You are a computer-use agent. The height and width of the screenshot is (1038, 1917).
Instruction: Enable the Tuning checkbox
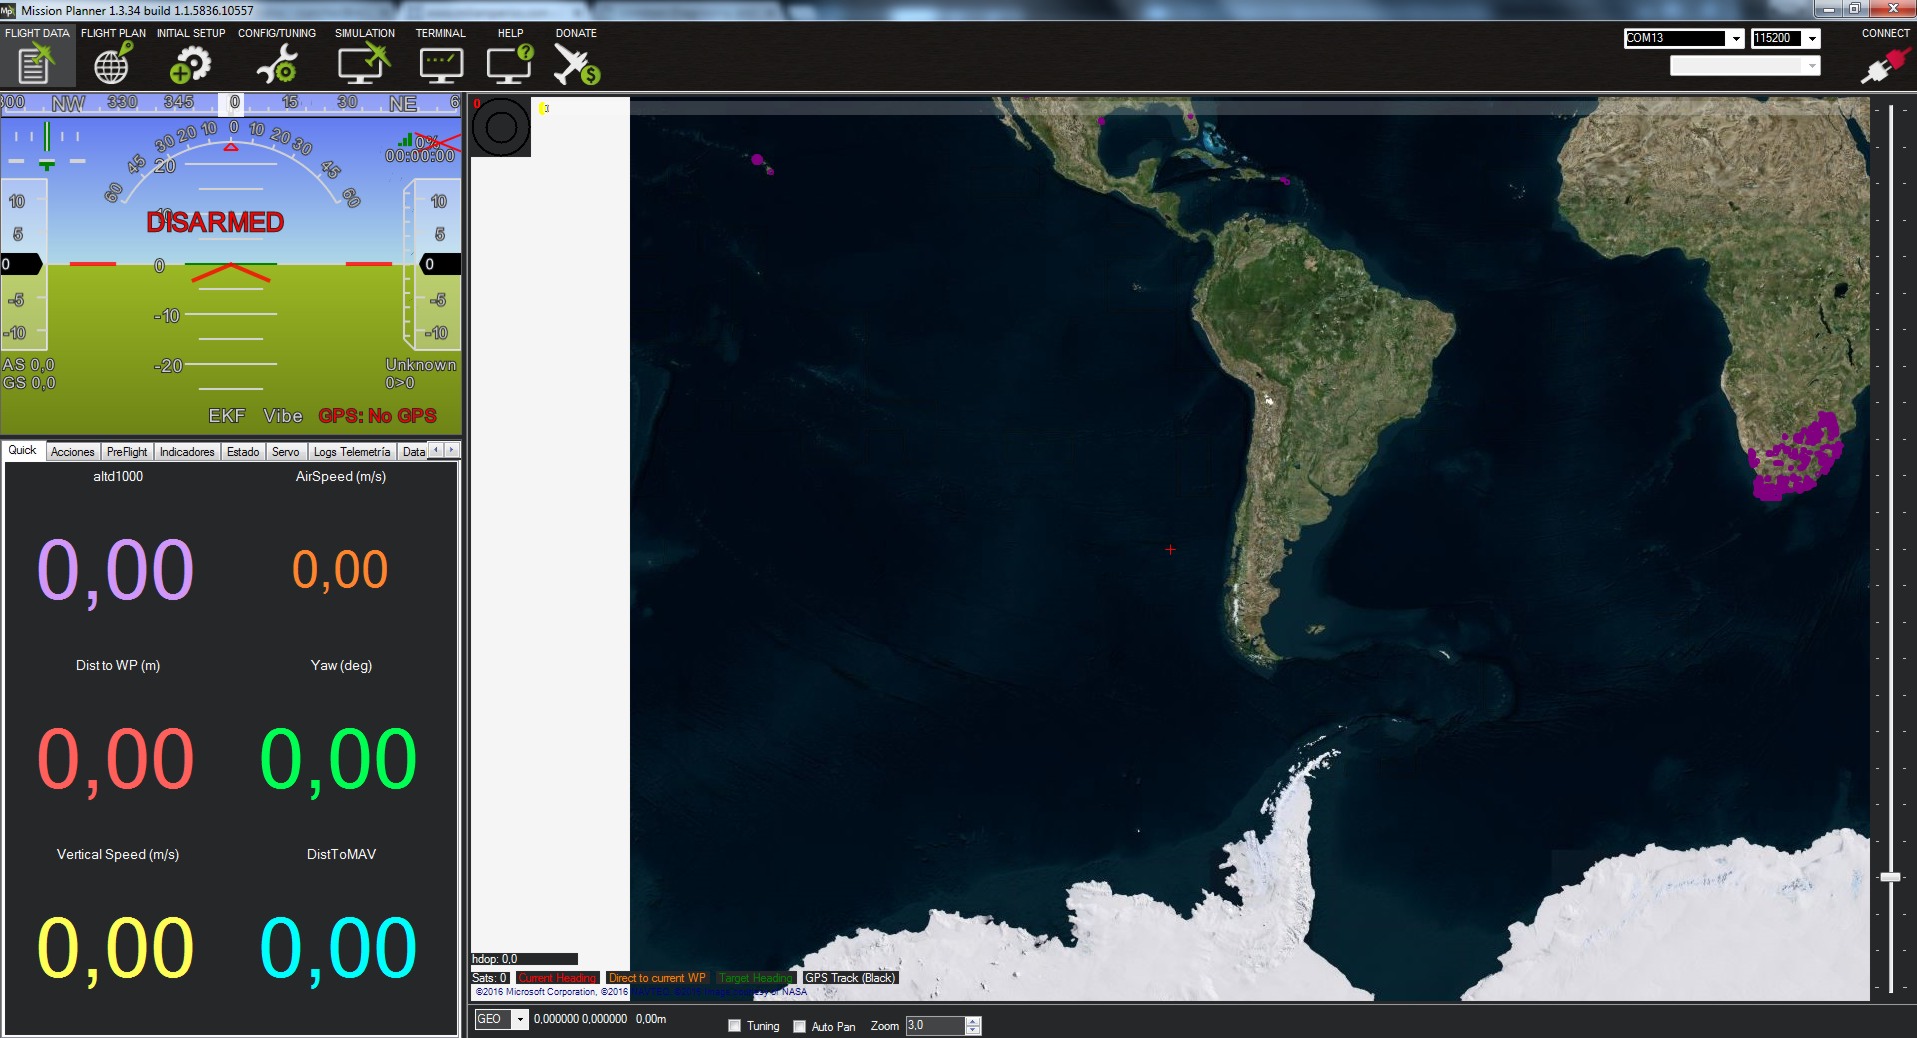click(x=735, y=1026)
